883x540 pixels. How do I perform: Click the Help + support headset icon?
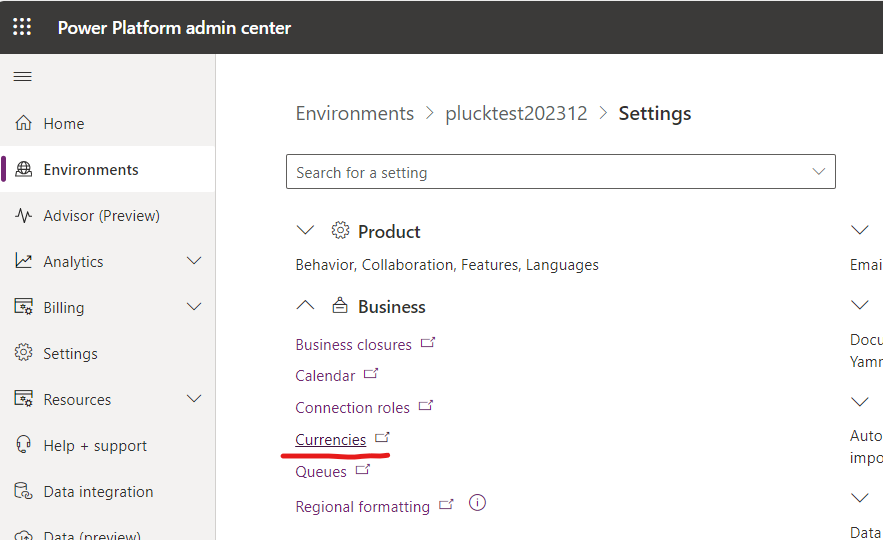click(x=24, y=446)
